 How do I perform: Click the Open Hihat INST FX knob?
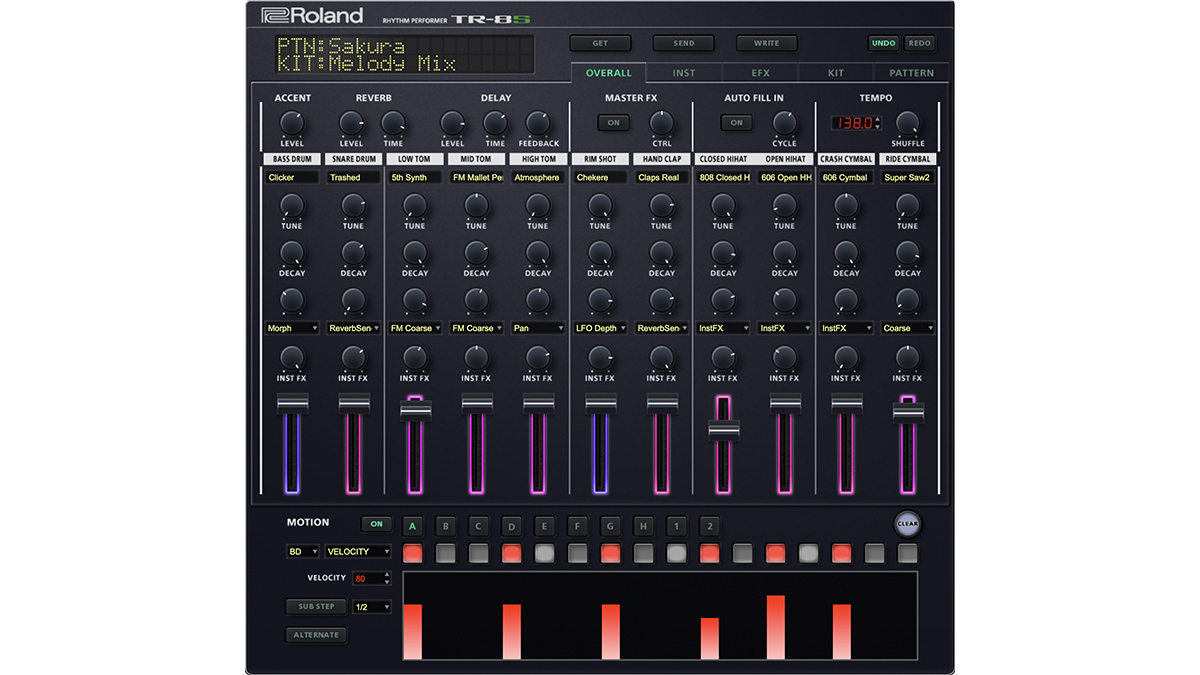pyautogui.click(x=785, y=358)
